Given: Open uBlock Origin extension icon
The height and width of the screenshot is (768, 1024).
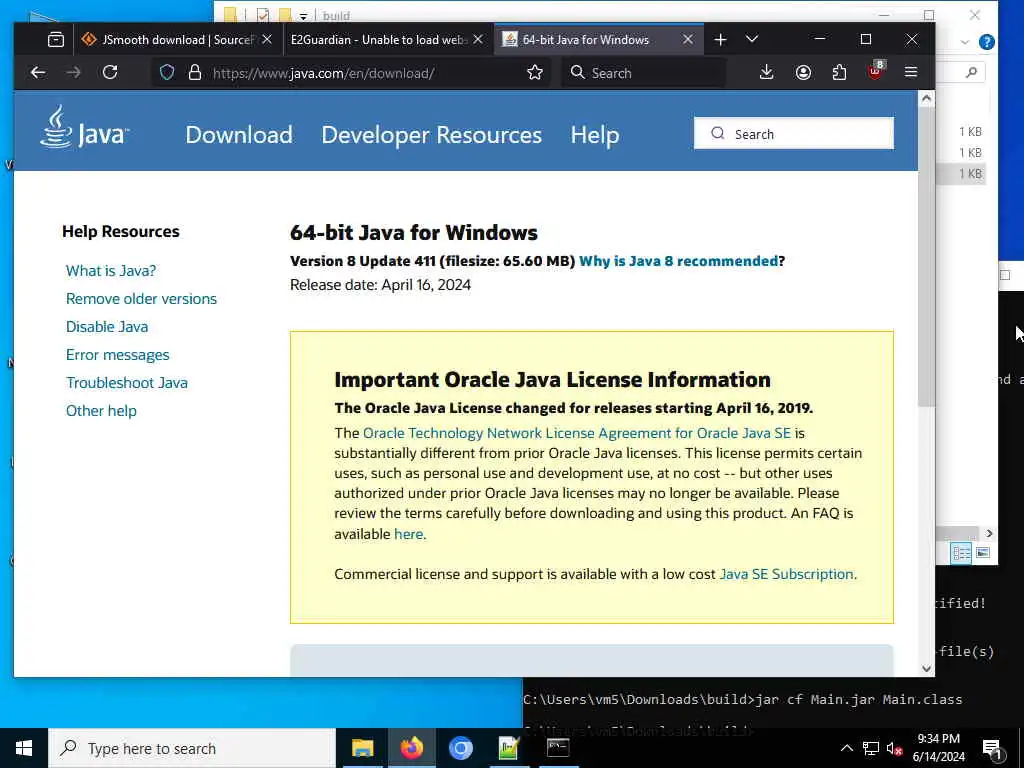Looking at the screenshot, I should pos(875,71).
